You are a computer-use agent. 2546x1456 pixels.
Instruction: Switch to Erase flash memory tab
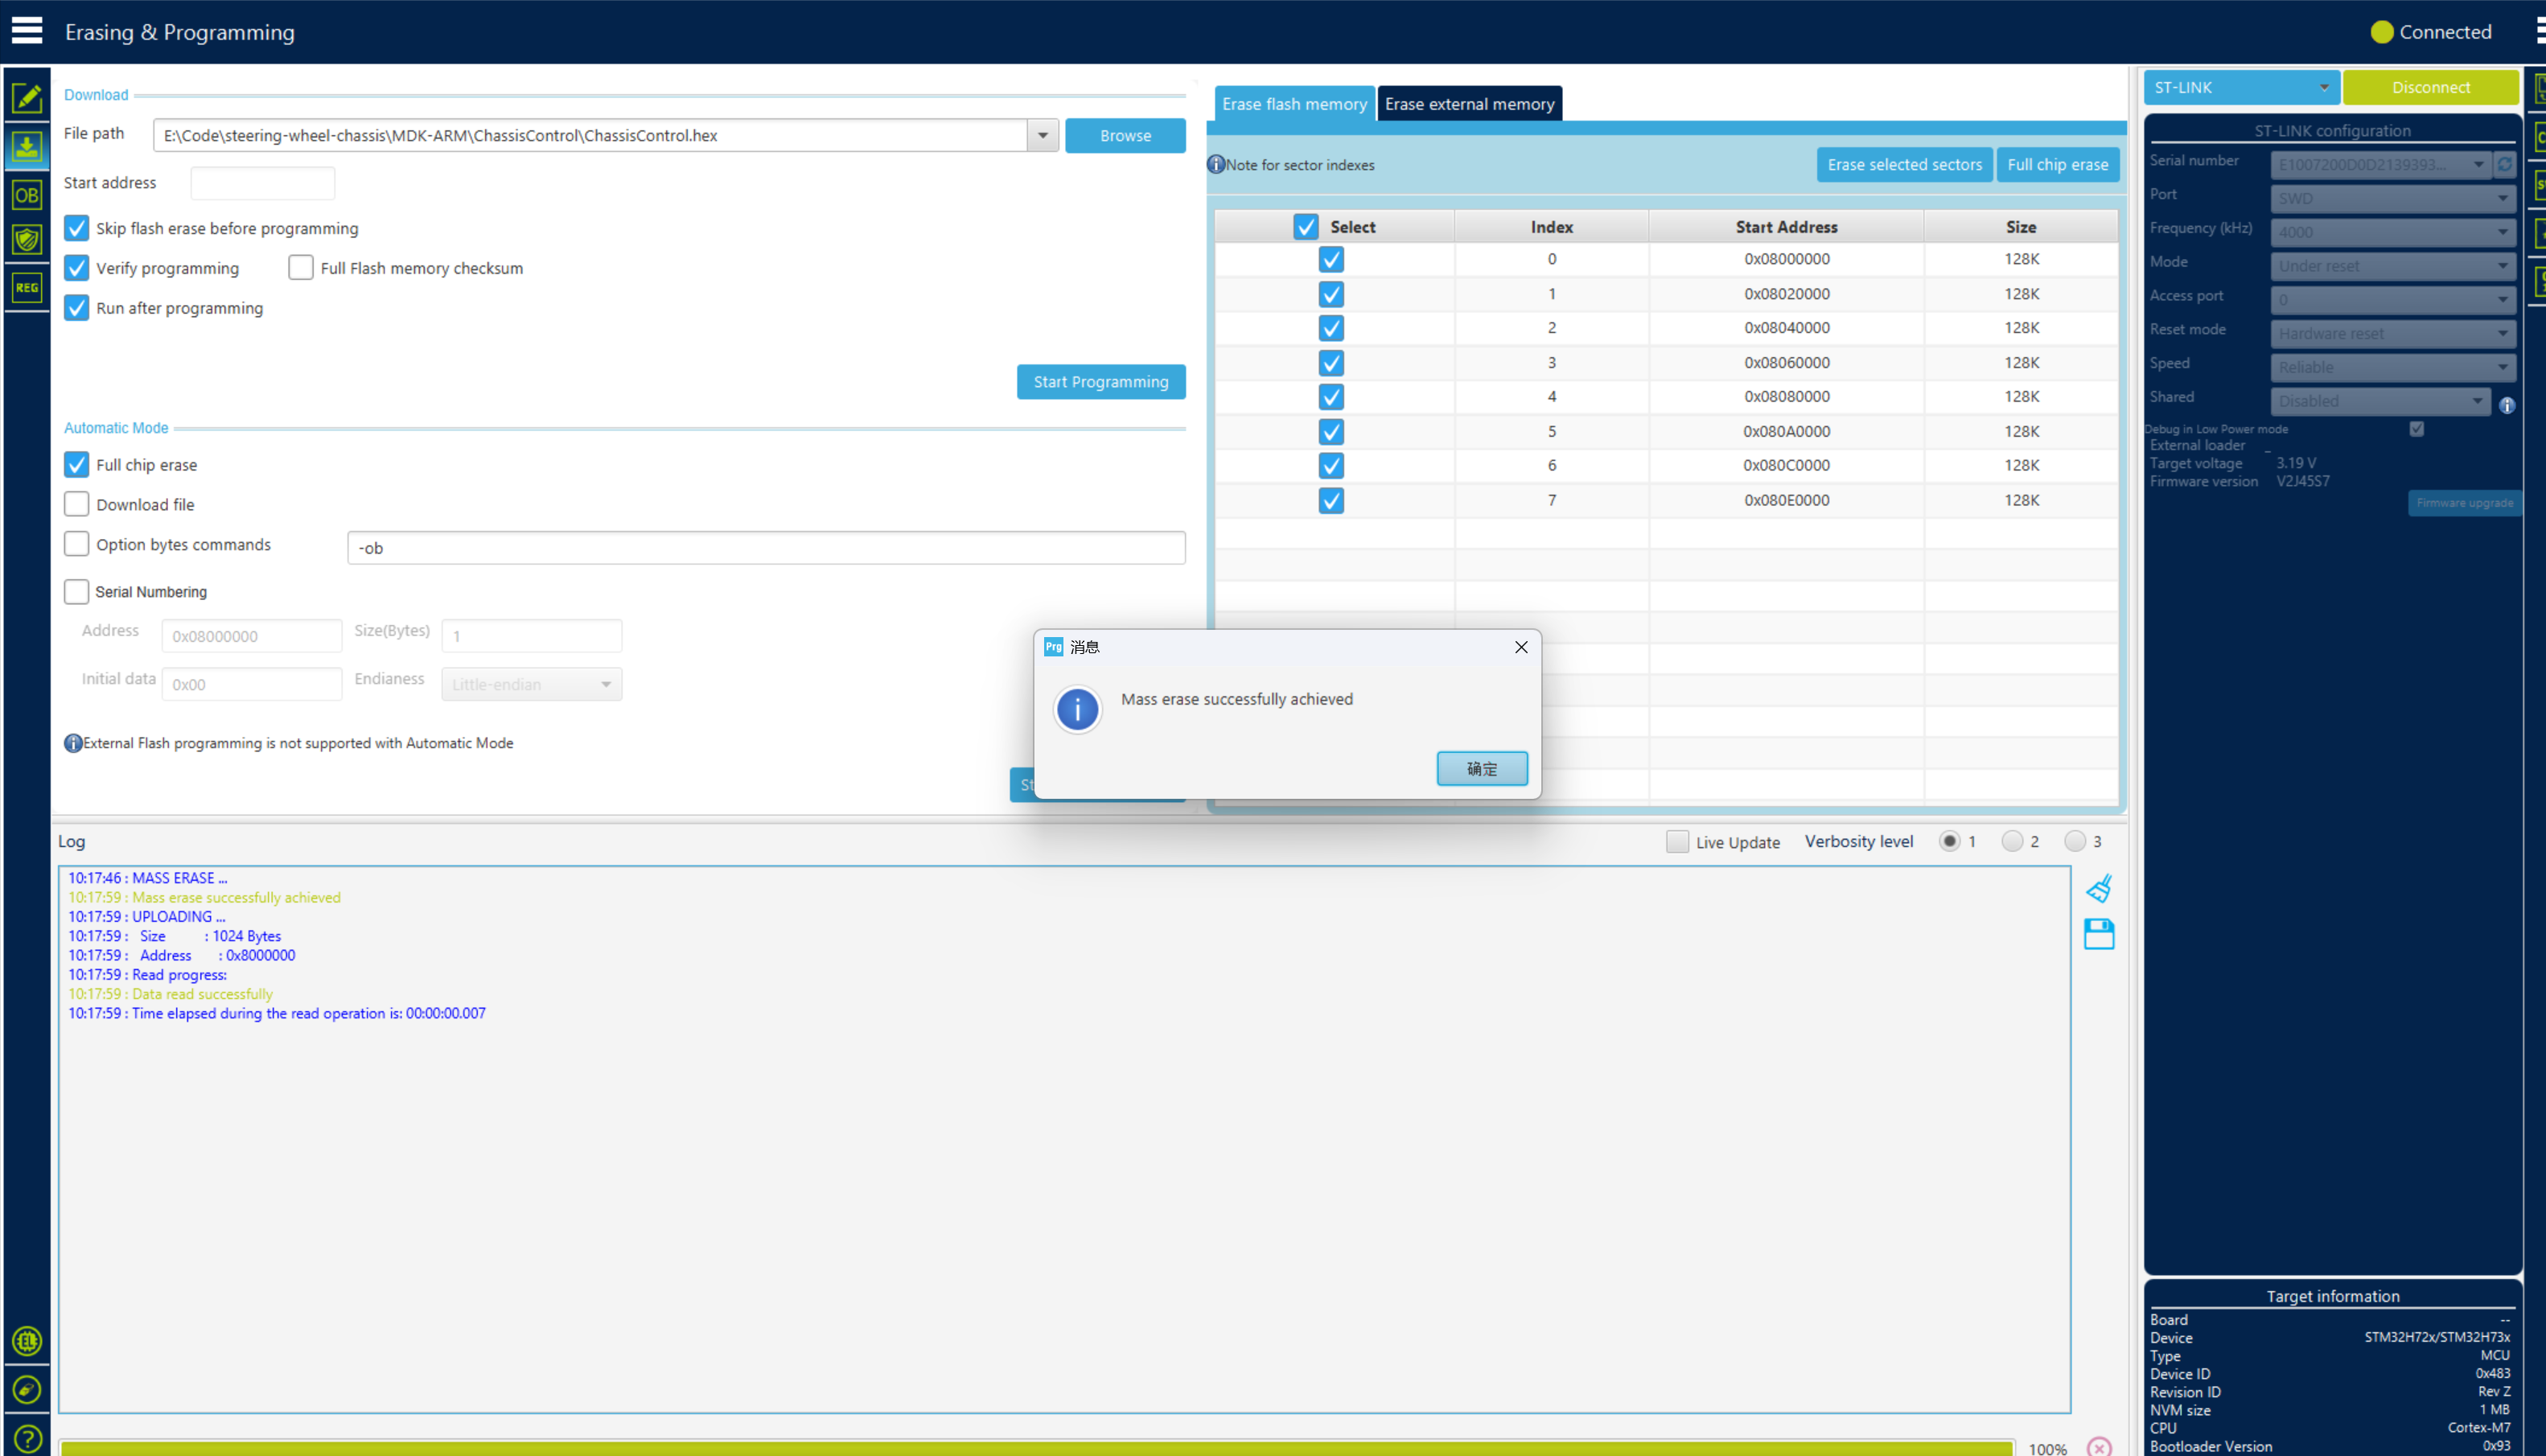click(x=1294, y=104)
